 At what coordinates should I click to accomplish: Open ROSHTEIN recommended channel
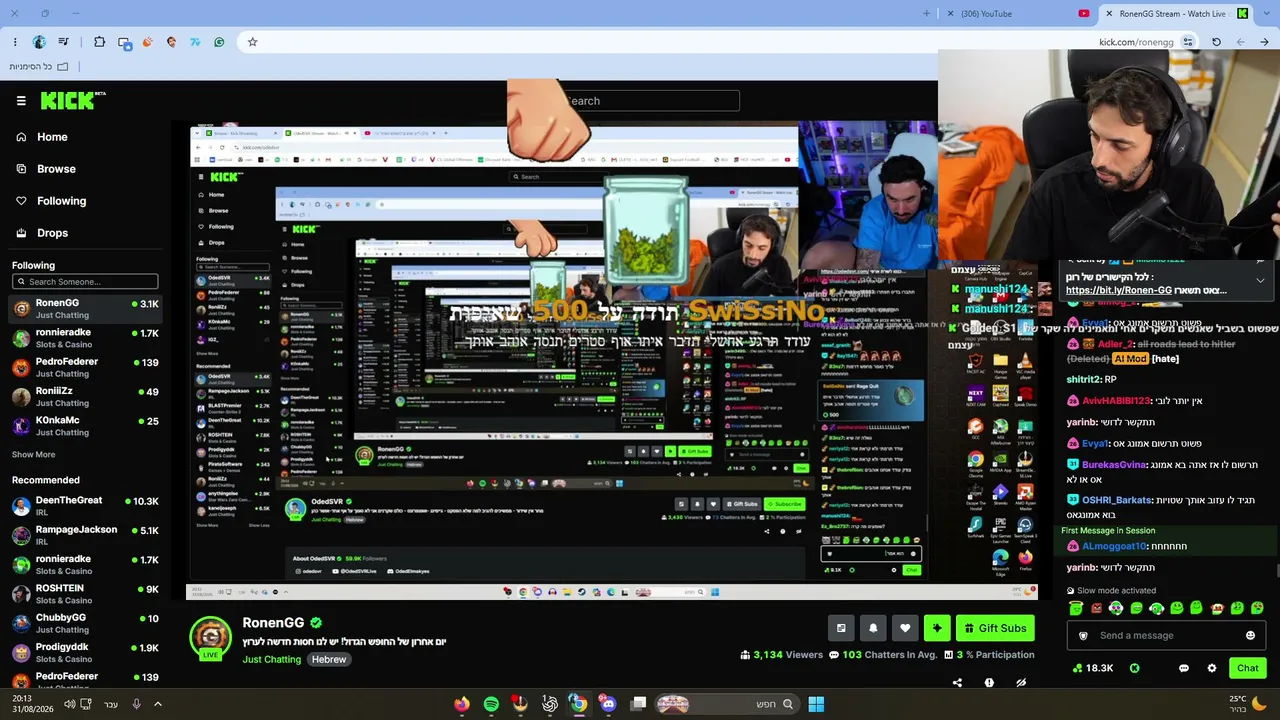[x=85, y=594]
